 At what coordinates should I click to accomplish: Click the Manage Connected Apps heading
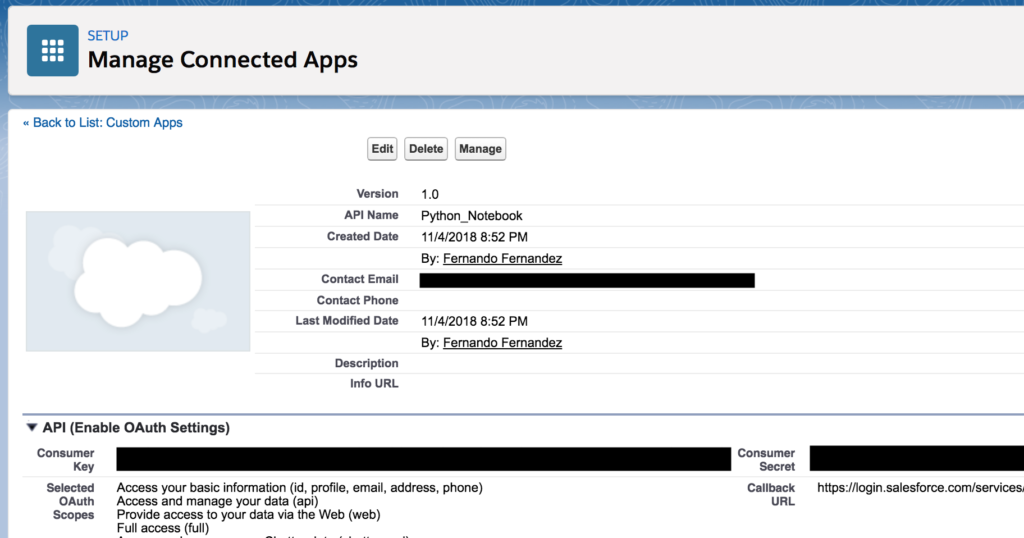[222, 60]
